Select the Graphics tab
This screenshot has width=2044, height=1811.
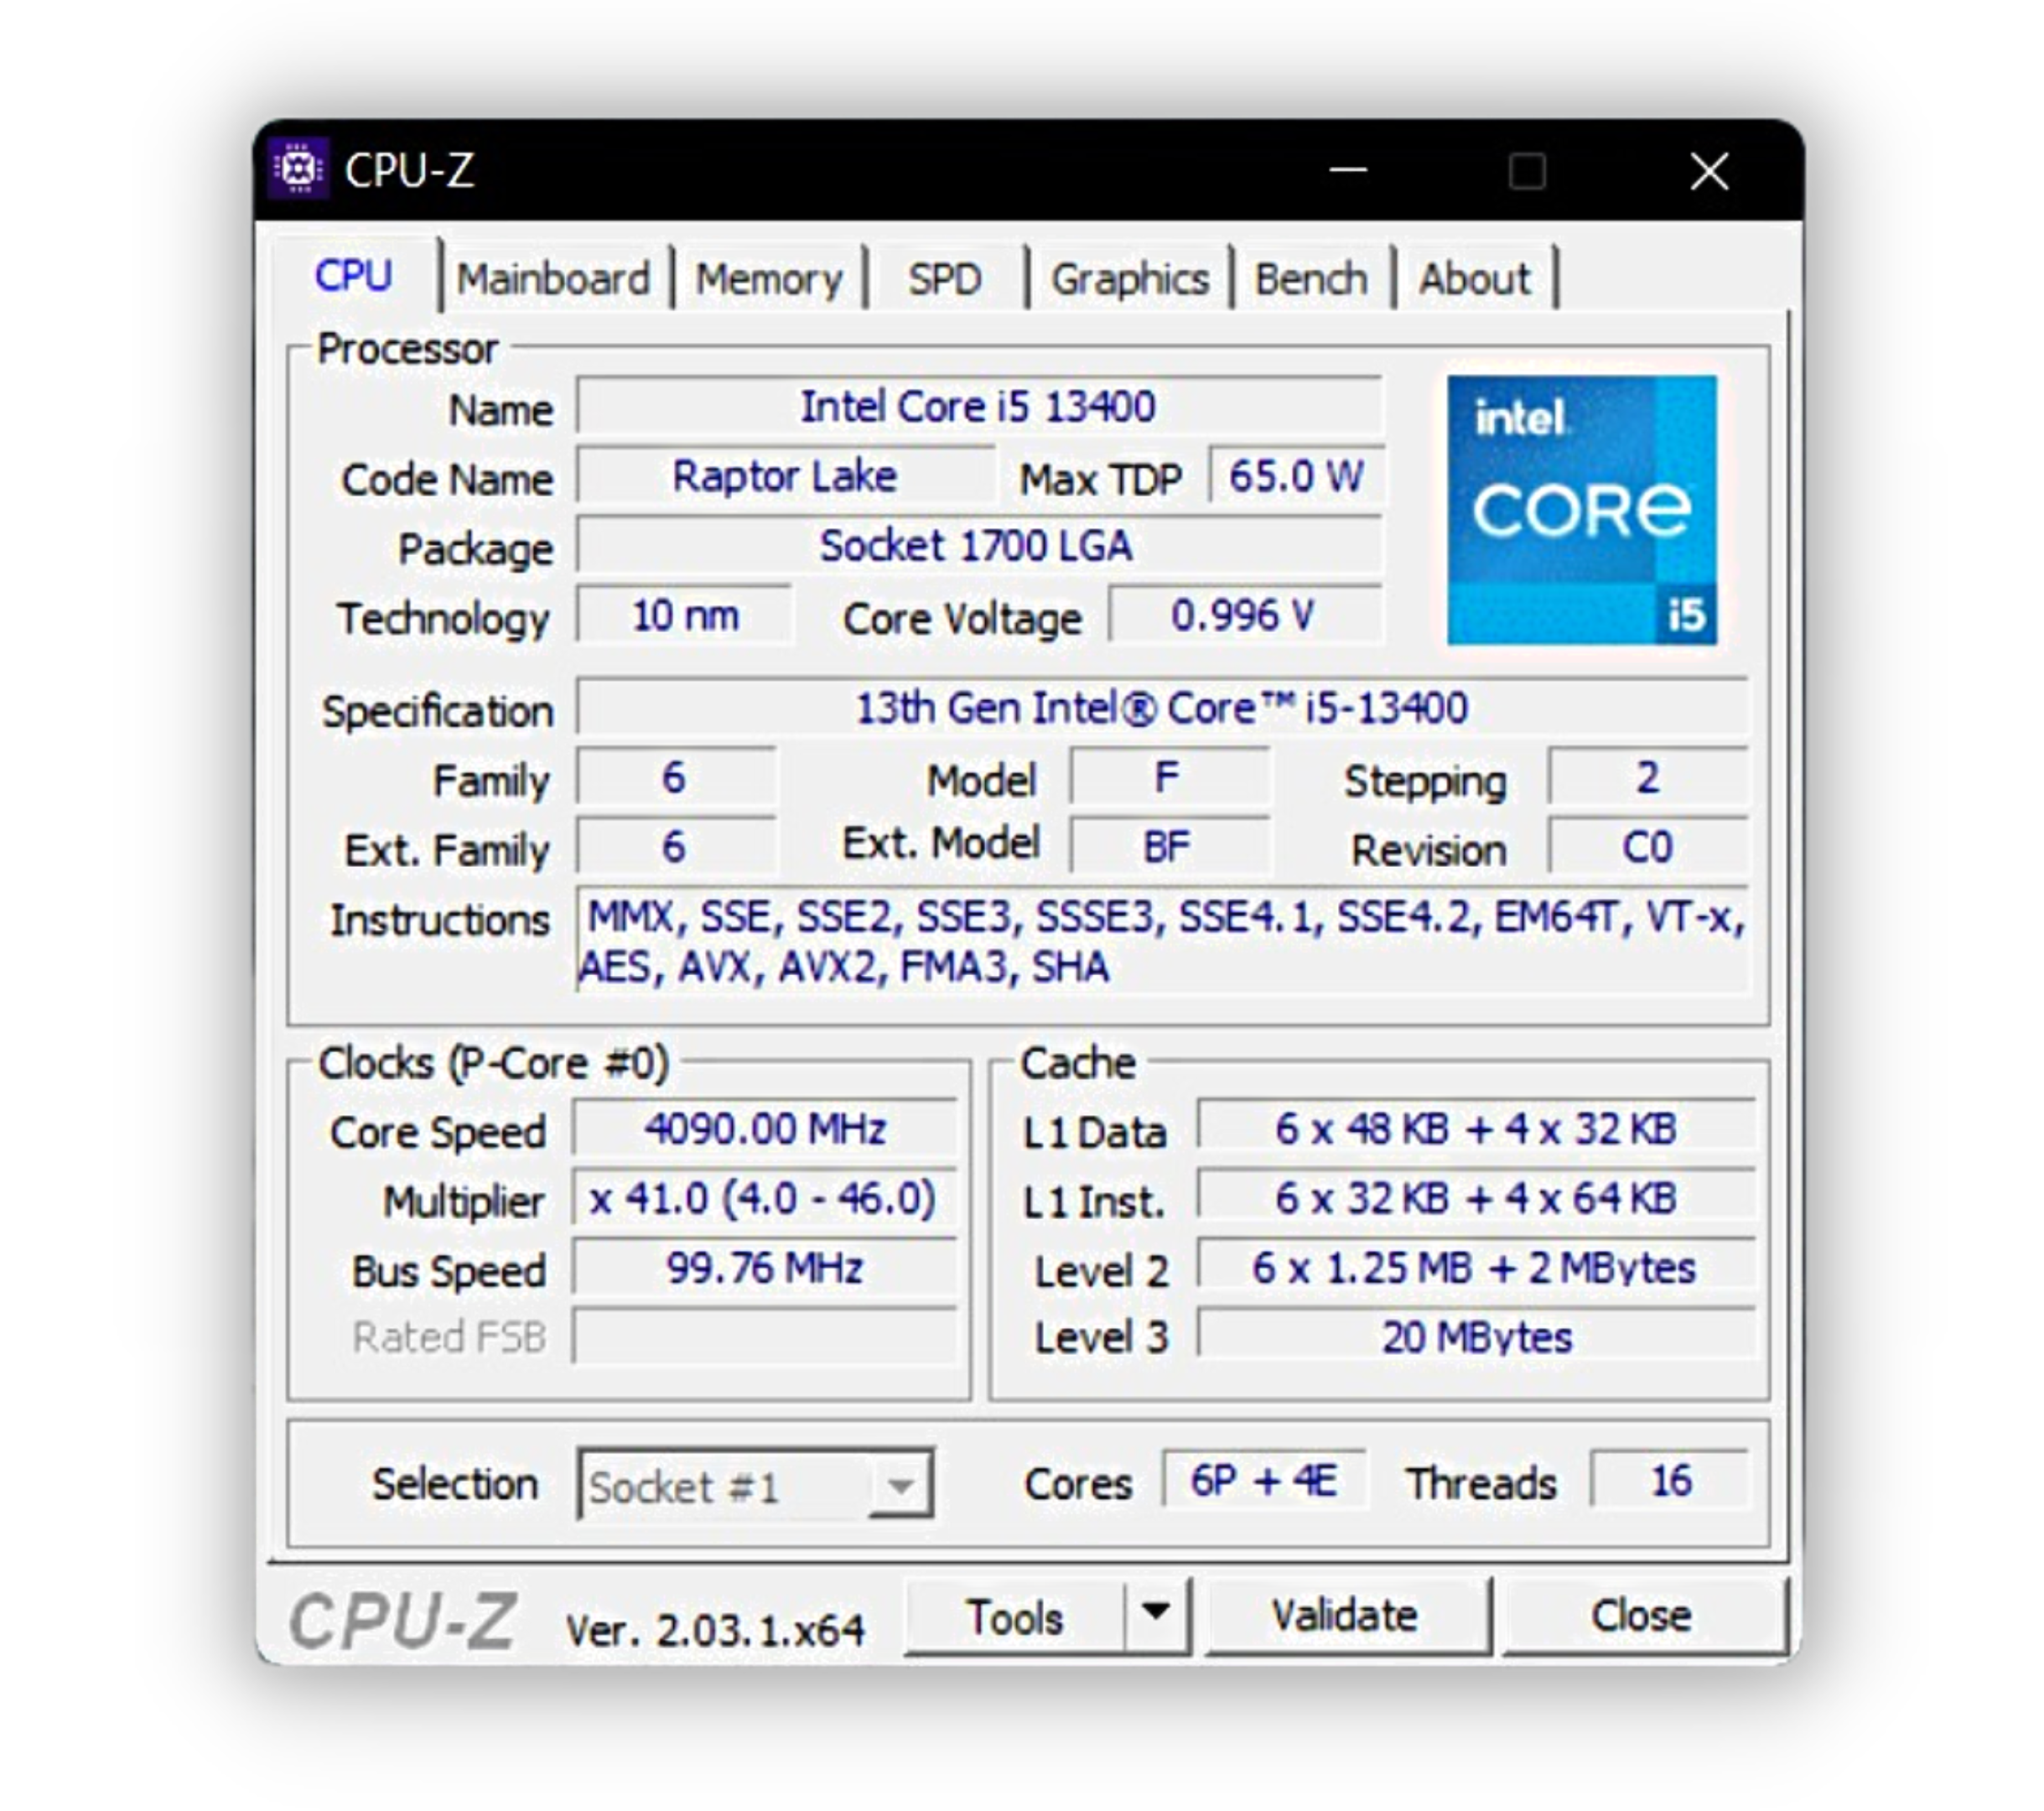tap(1129, 279)
